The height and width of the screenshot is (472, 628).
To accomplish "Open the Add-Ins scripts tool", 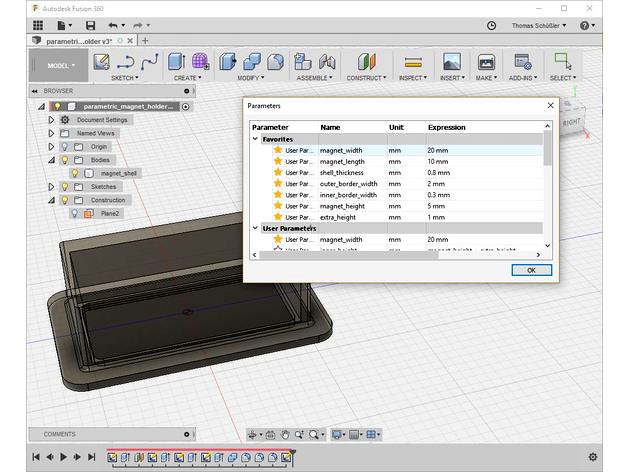I will click(x=523, y=62).
